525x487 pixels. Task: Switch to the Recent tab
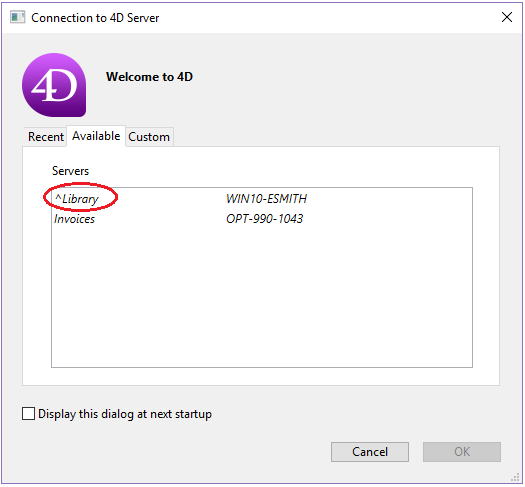point(46,137)
